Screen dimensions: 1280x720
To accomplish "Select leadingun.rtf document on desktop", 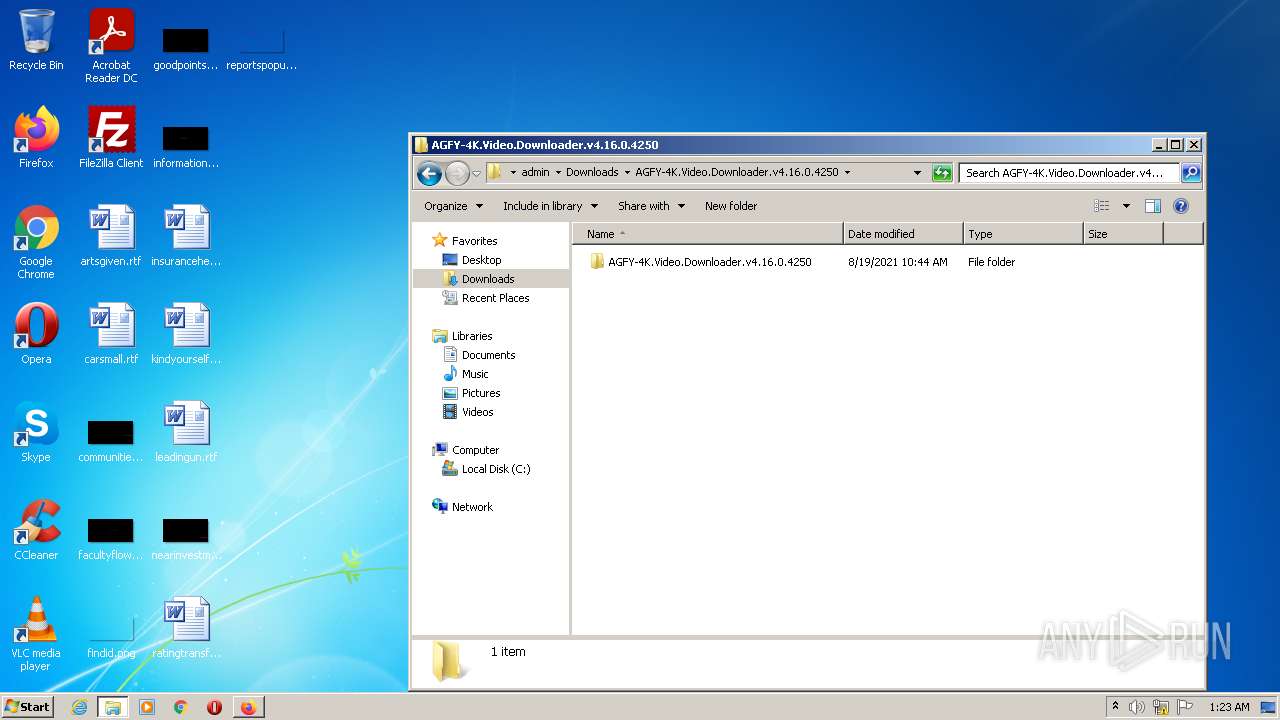I will point(186,432).
